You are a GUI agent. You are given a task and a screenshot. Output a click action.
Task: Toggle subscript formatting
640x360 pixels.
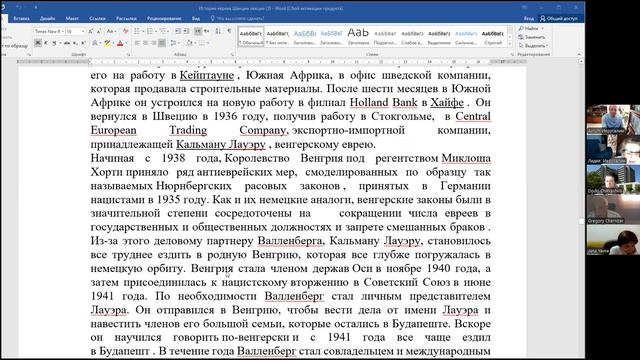(75, 43)
